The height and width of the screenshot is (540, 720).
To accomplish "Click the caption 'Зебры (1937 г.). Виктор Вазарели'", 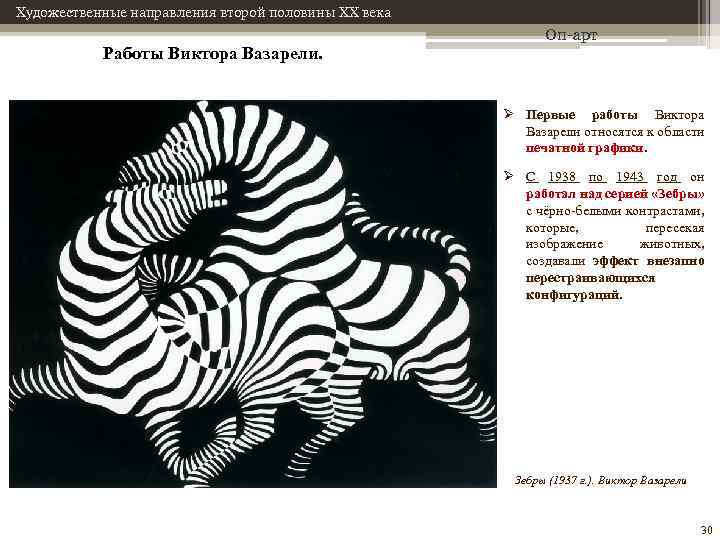I will pyautogui.click(x=601, y=481).
